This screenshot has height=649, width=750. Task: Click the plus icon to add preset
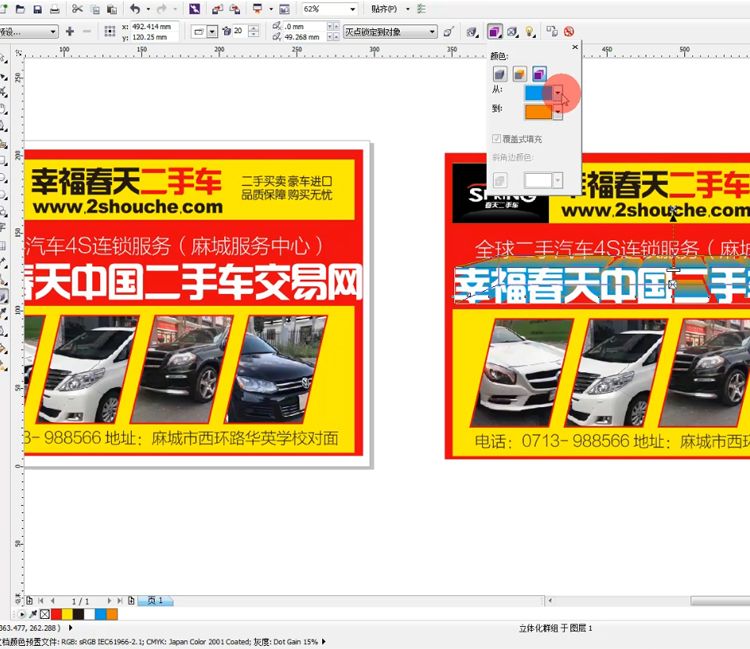click(x=70, y=32)
